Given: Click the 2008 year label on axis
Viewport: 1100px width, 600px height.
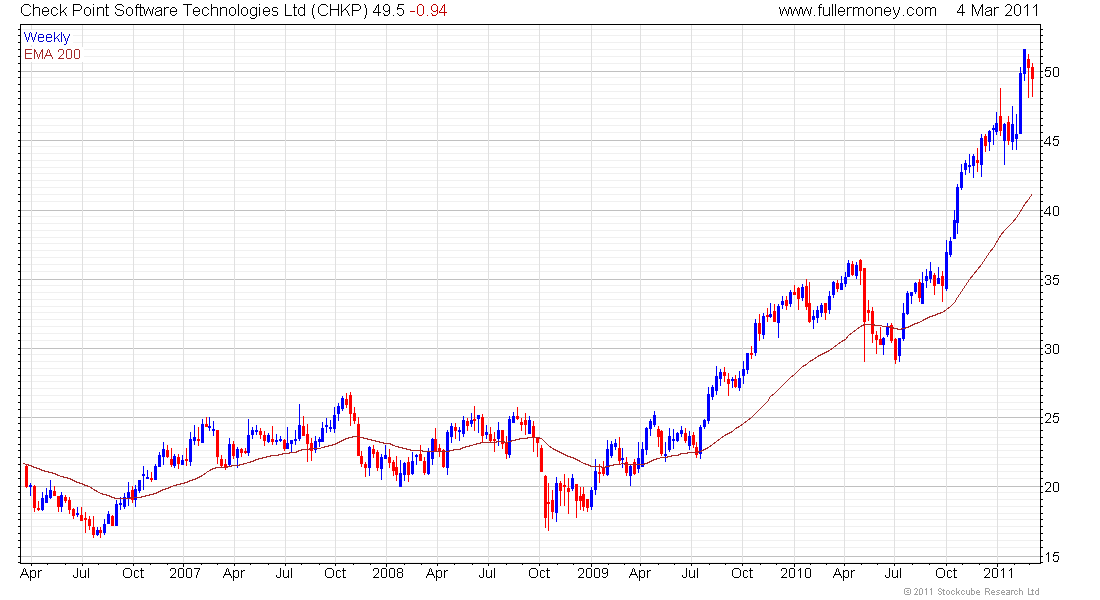Looking at the screenshot, I should [x=388, y=573].
